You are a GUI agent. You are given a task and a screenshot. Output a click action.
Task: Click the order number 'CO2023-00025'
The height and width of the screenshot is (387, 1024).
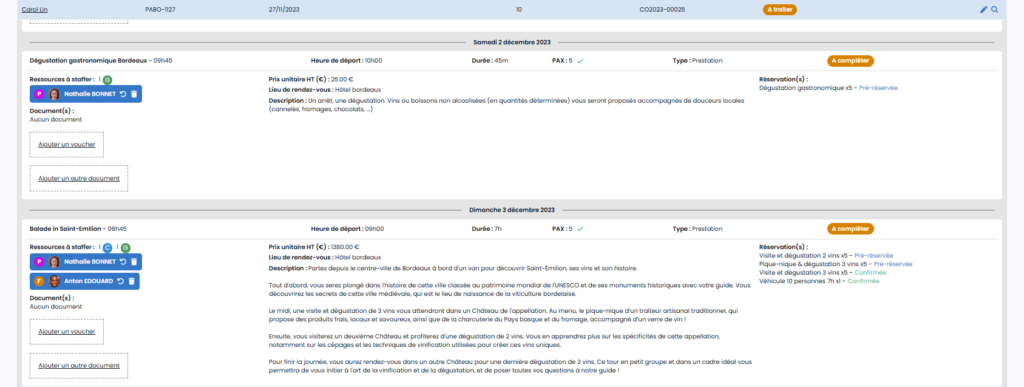[662, 10]
